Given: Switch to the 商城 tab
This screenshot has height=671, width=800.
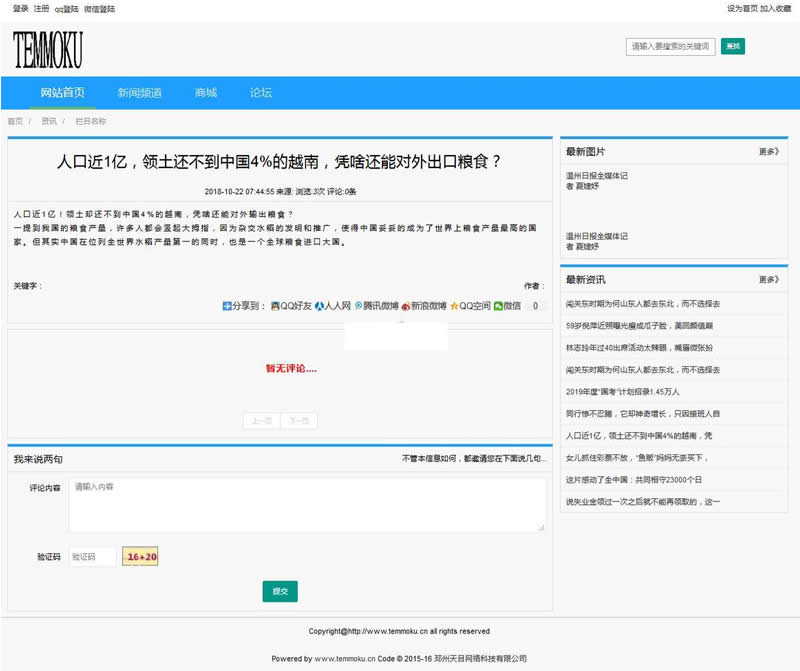Looking at the screenshot, I should (207, 91).
